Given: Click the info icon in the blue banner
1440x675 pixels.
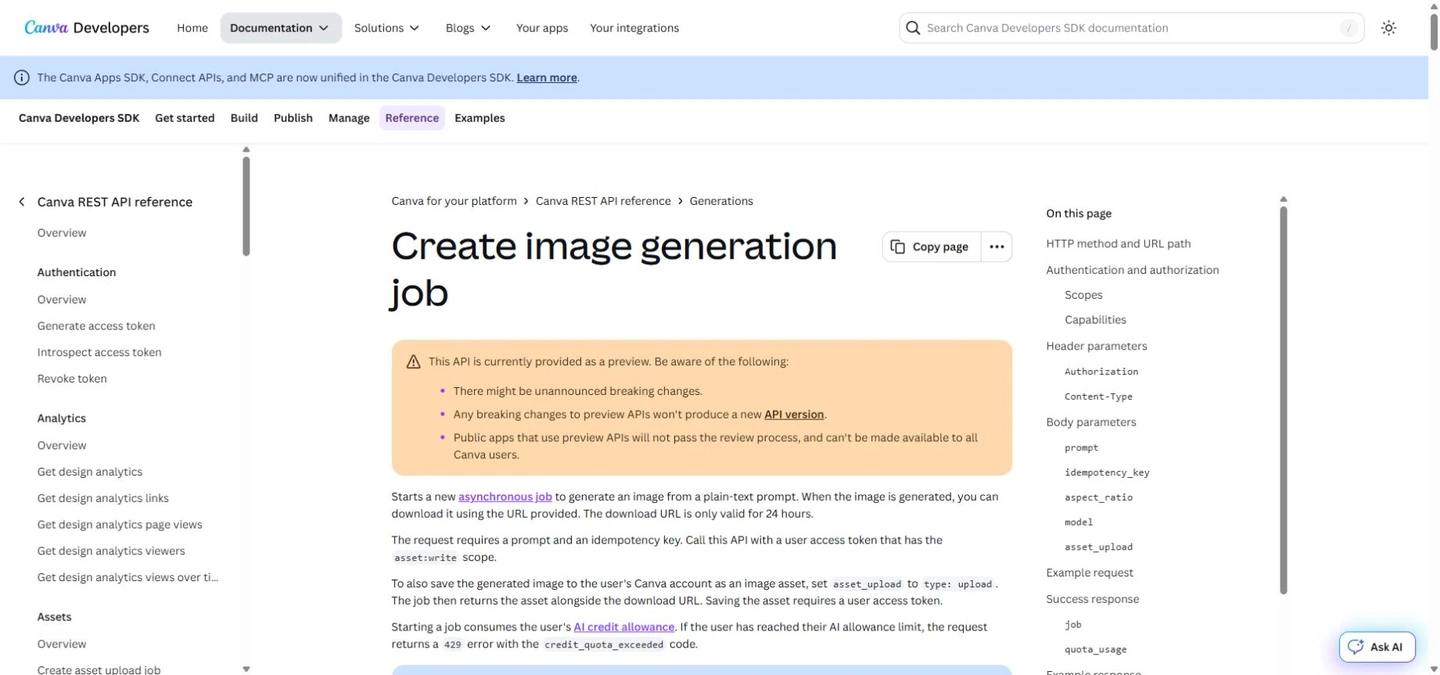Looking at the screenshot, I should point(21,77).
